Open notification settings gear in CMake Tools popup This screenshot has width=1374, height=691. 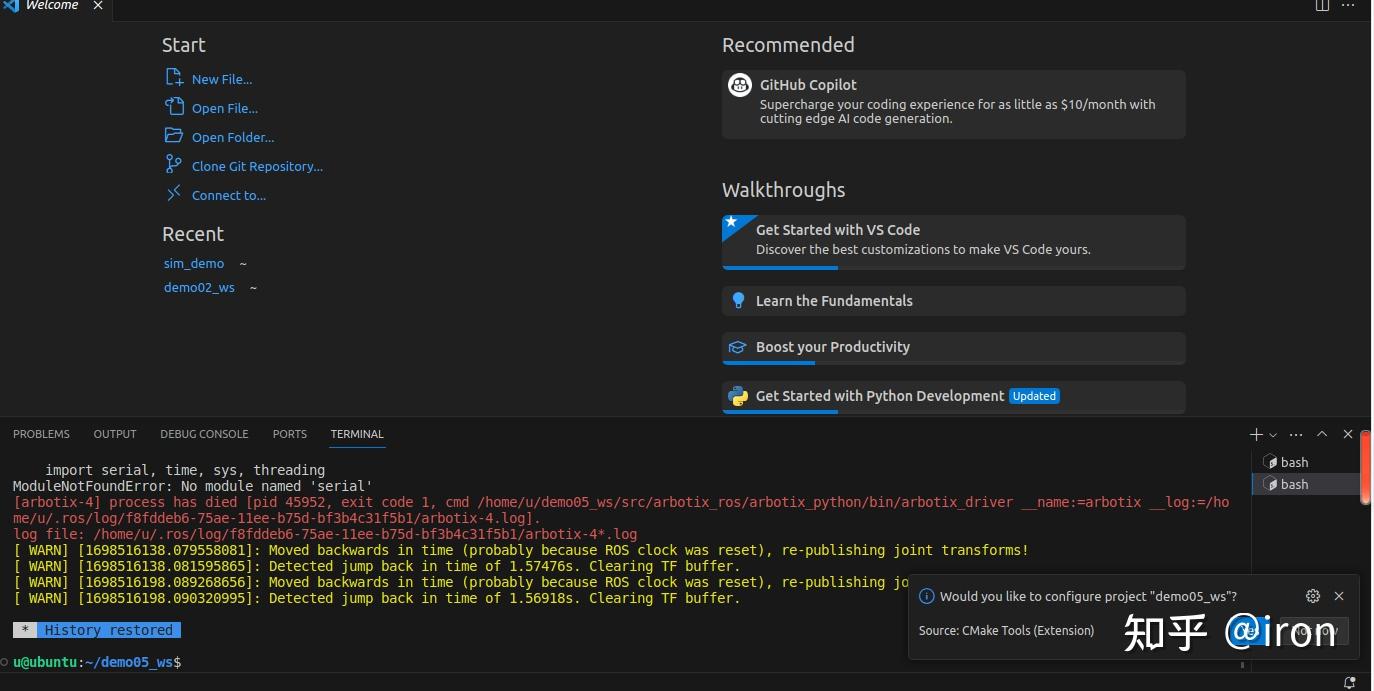click(1313, 595)
